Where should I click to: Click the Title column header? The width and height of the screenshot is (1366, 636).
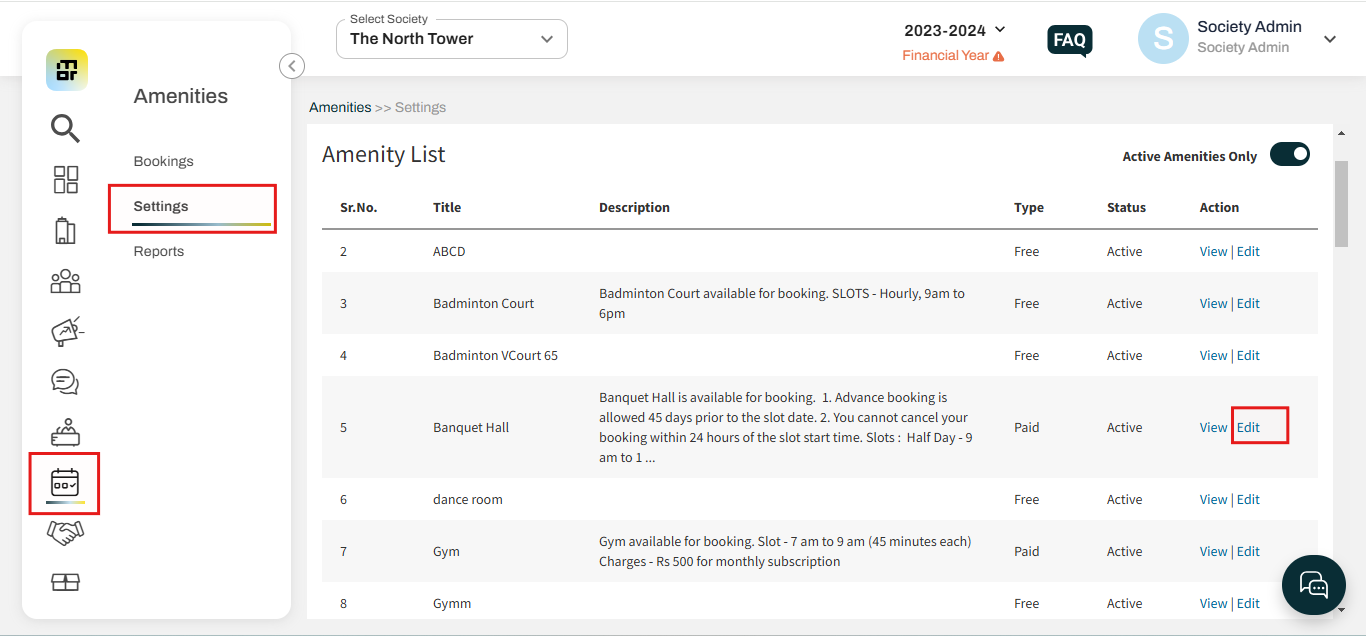[x=447, y=207]
